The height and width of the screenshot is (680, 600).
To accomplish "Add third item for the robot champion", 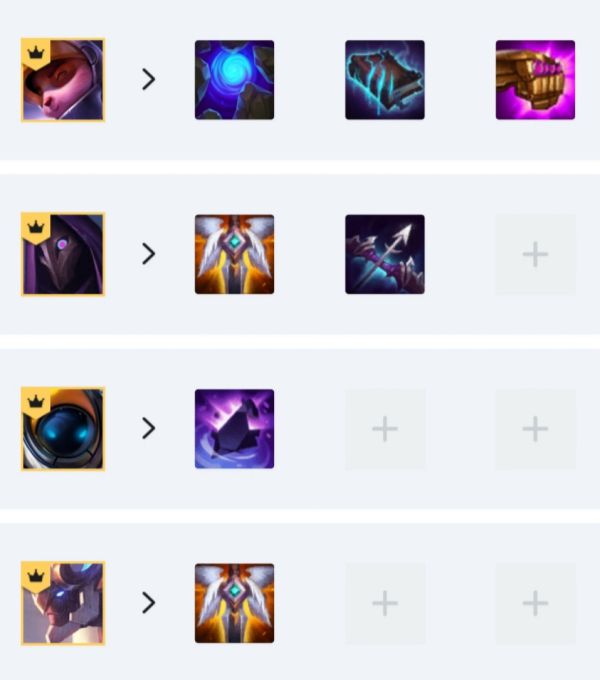I will pos(535,429).
